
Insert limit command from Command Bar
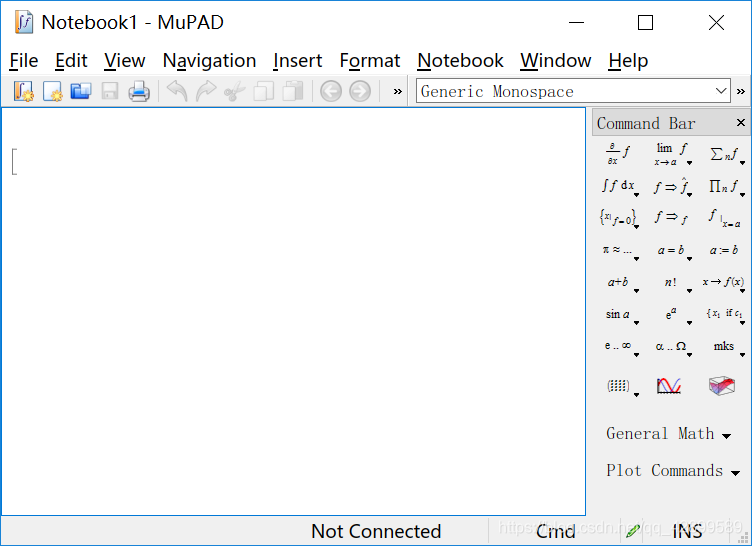pos(671,154)
